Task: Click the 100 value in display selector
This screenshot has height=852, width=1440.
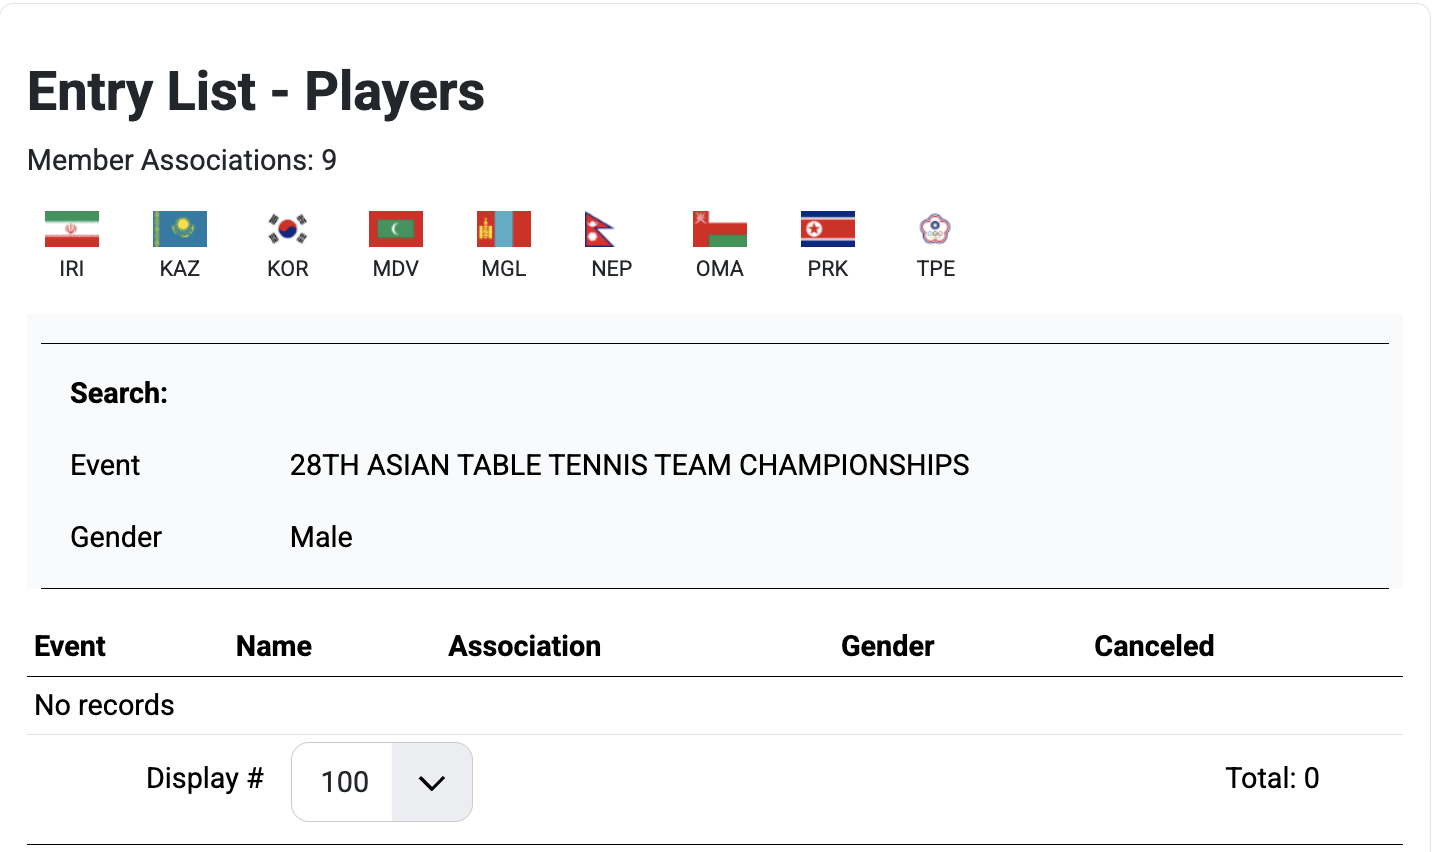Action: (344, 782)
